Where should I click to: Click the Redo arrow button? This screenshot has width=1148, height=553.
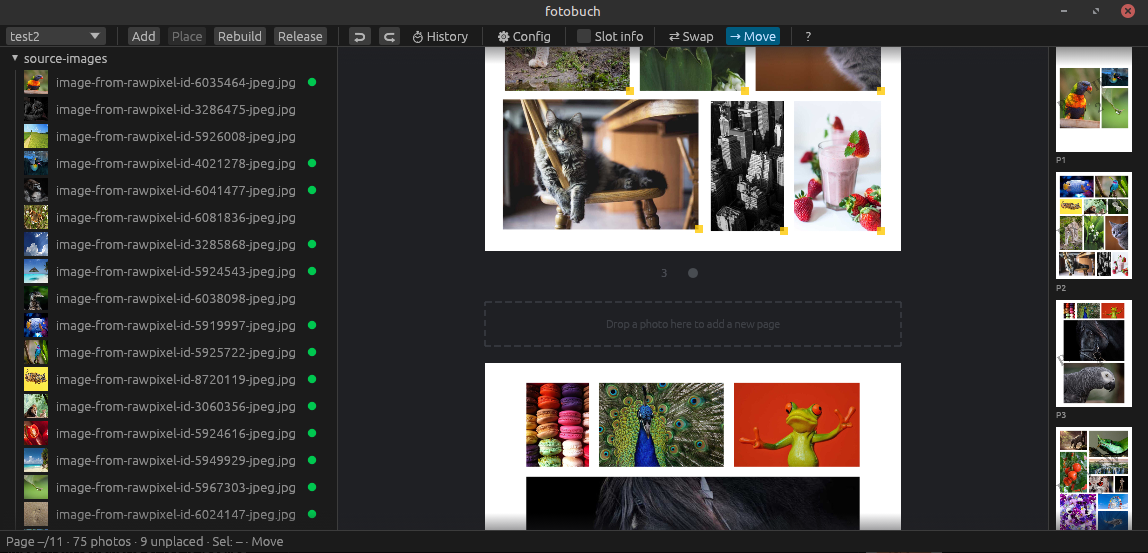click(x=390, y=36)
